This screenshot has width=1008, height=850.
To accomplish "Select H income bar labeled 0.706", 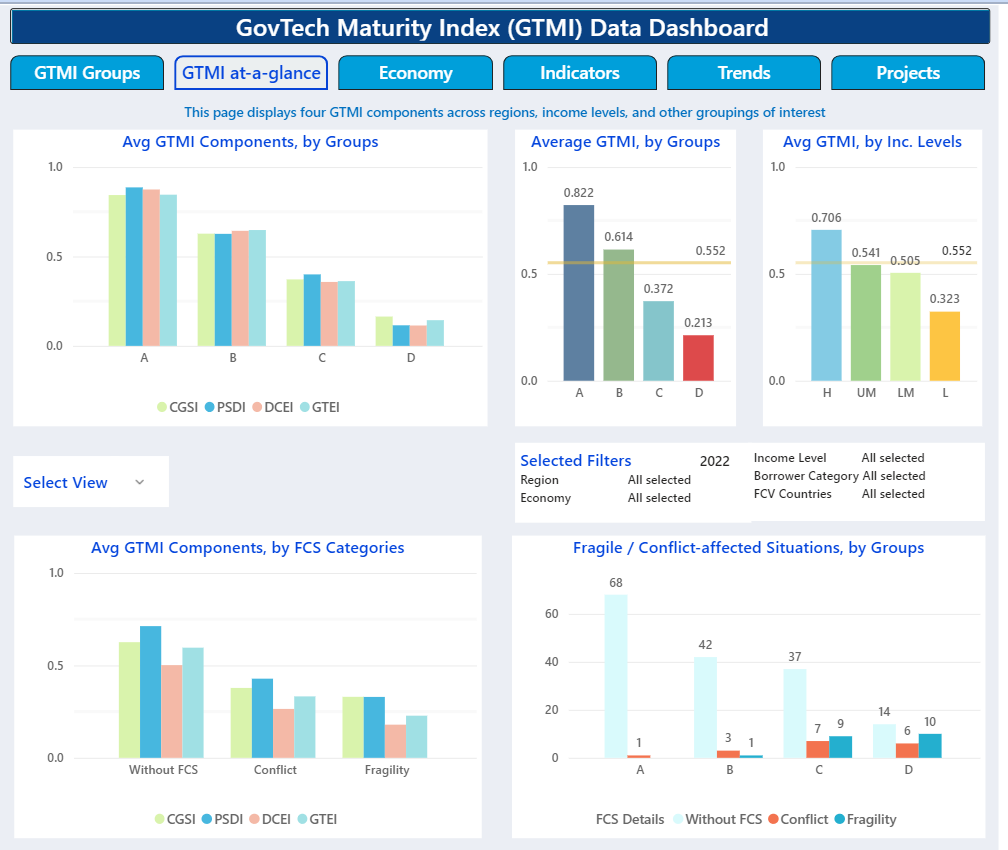I will coord(826,305).
